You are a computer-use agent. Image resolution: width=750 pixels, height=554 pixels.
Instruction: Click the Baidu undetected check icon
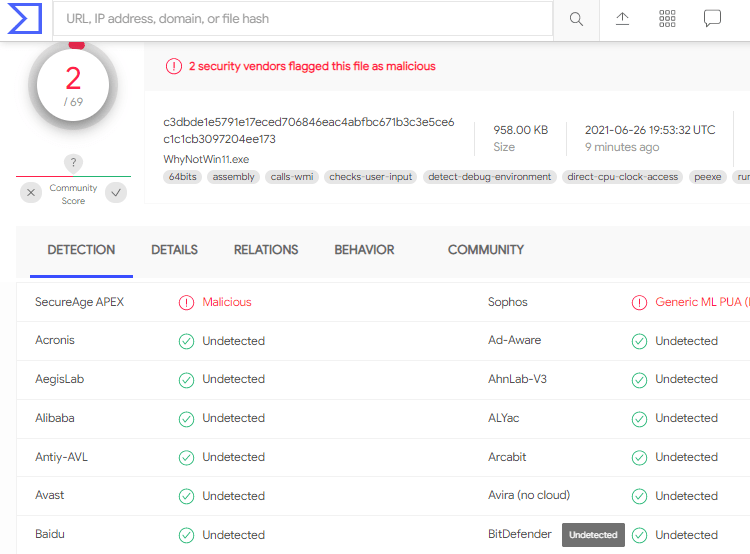[186, 535]
